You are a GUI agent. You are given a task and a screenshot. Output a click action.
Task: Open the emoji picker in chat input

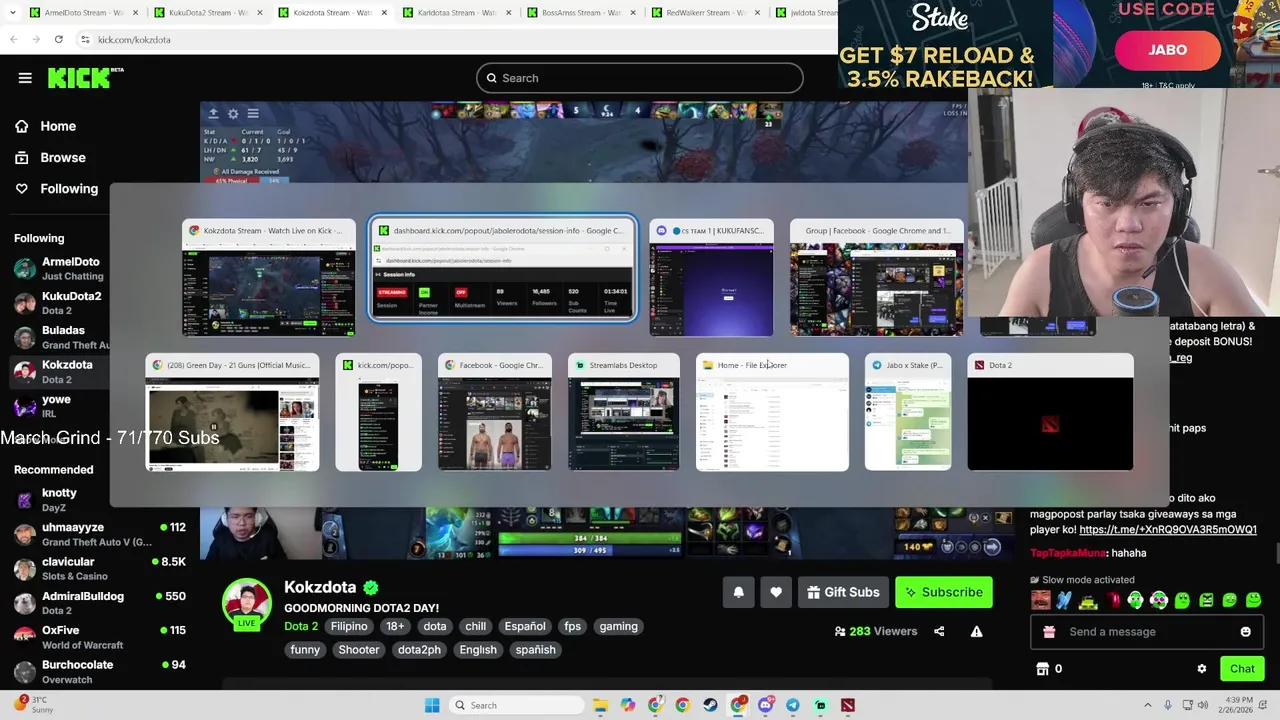tap(1245, 632)
